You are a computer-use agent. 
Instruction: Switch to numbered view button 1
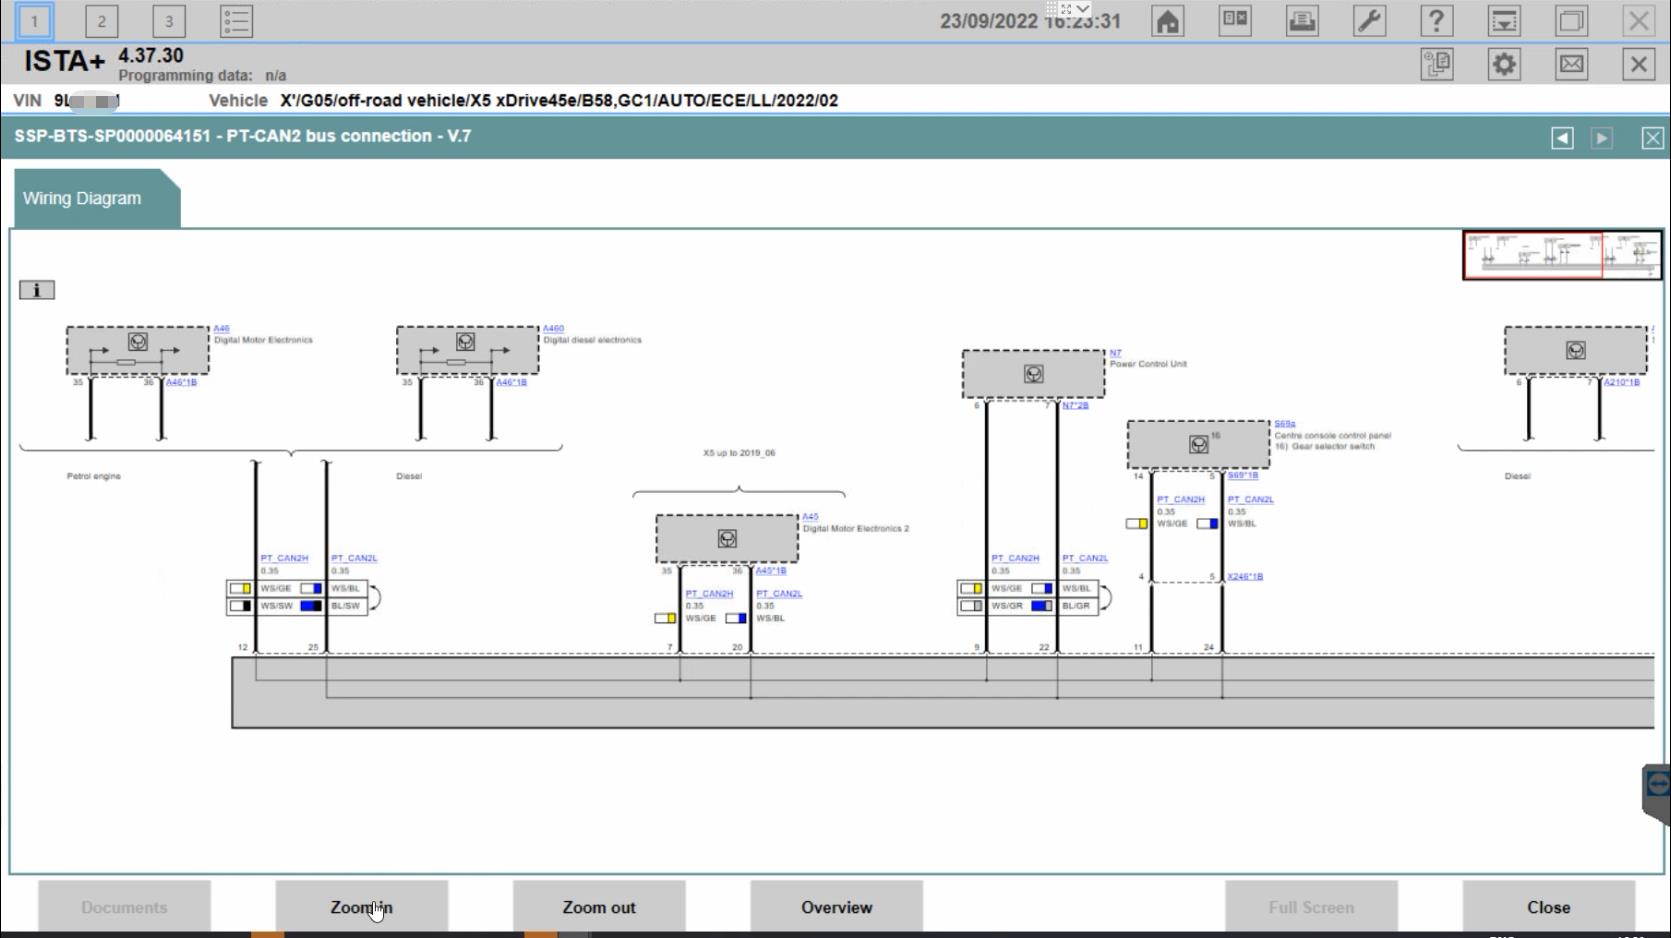click(34, 21)
